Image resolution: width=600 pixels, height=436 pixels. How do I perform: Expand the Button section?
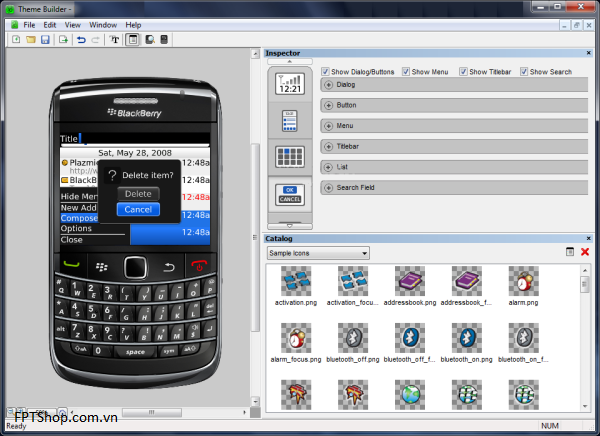click(328, 105)
